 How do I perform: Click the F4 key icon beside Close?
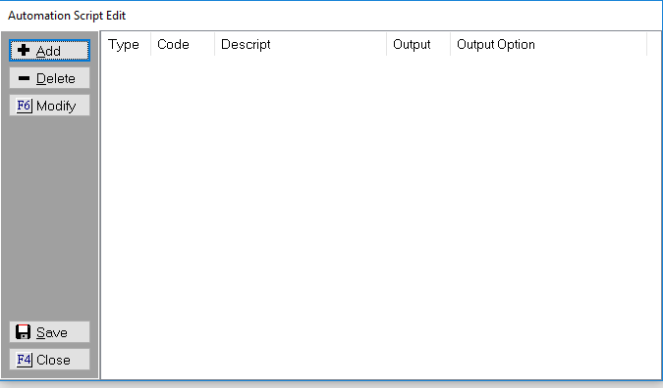click(24, 360)
